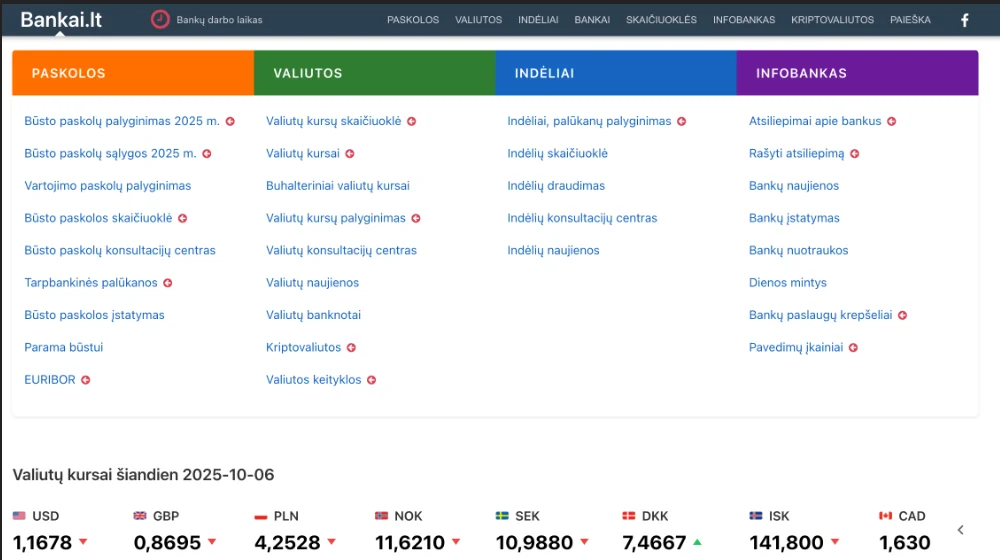Screen dimensions: 1000x560
Task: Click the UK flag icon beside GBP
Action: tap(140, 516)
